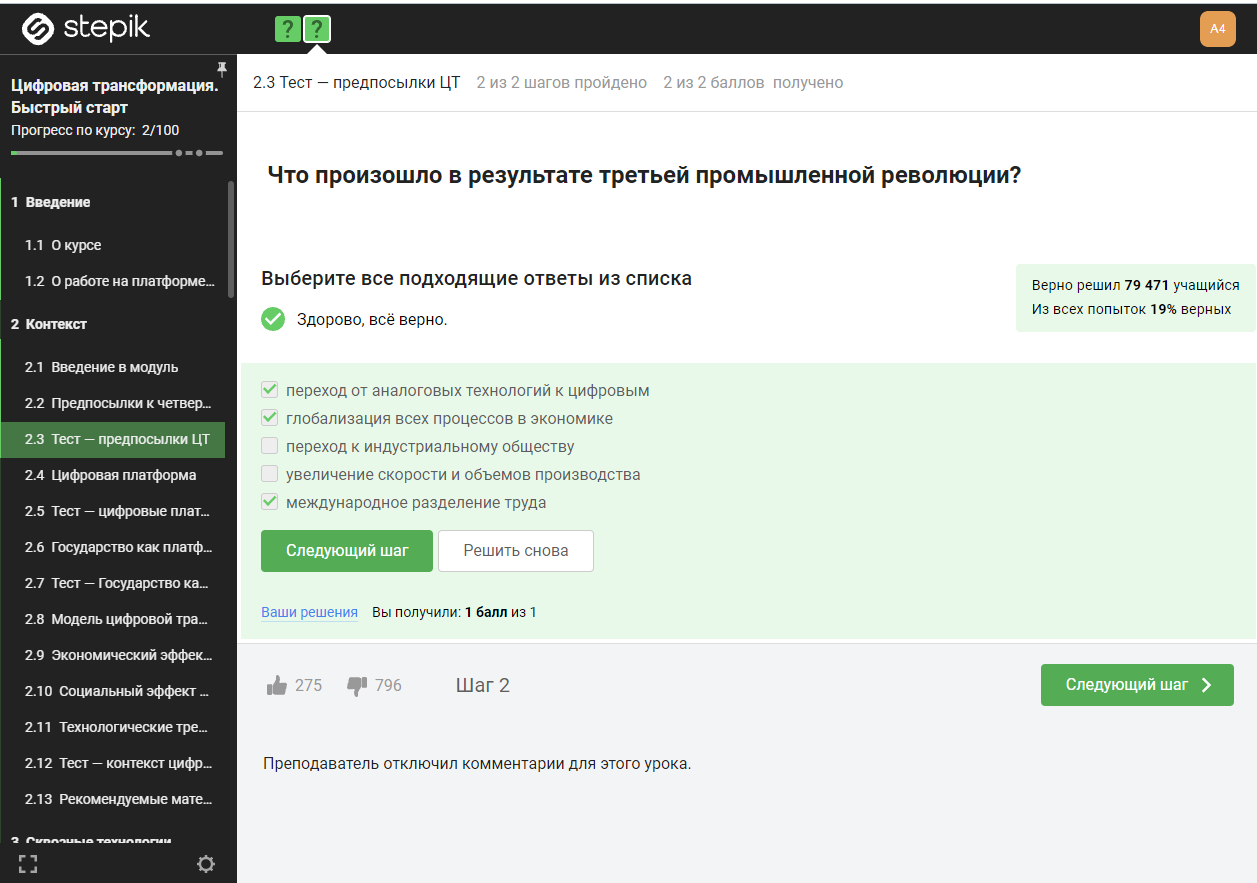This screenshot has height=883, width=1257.
Task: Go to first step green question icon
Action: pyautogui.click(x=288, y=29)
